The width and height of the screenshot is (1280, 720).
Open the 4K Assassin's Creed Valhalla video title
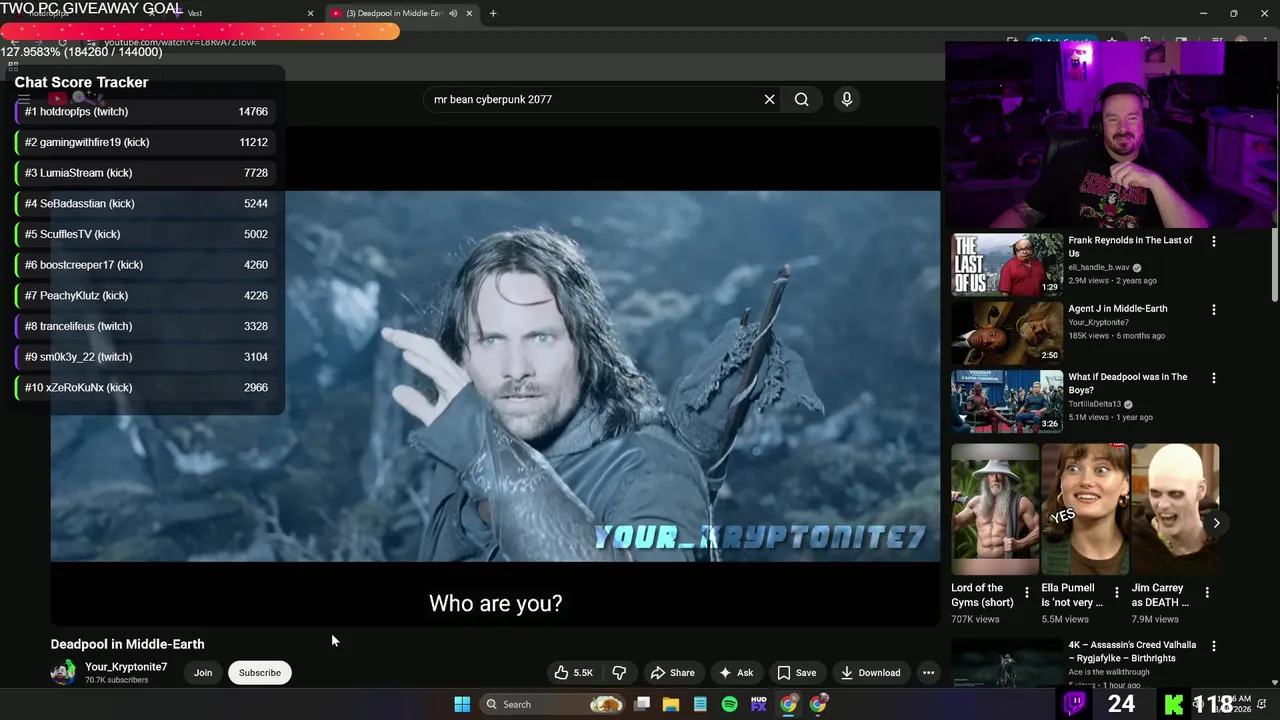tap(1132, 652)
